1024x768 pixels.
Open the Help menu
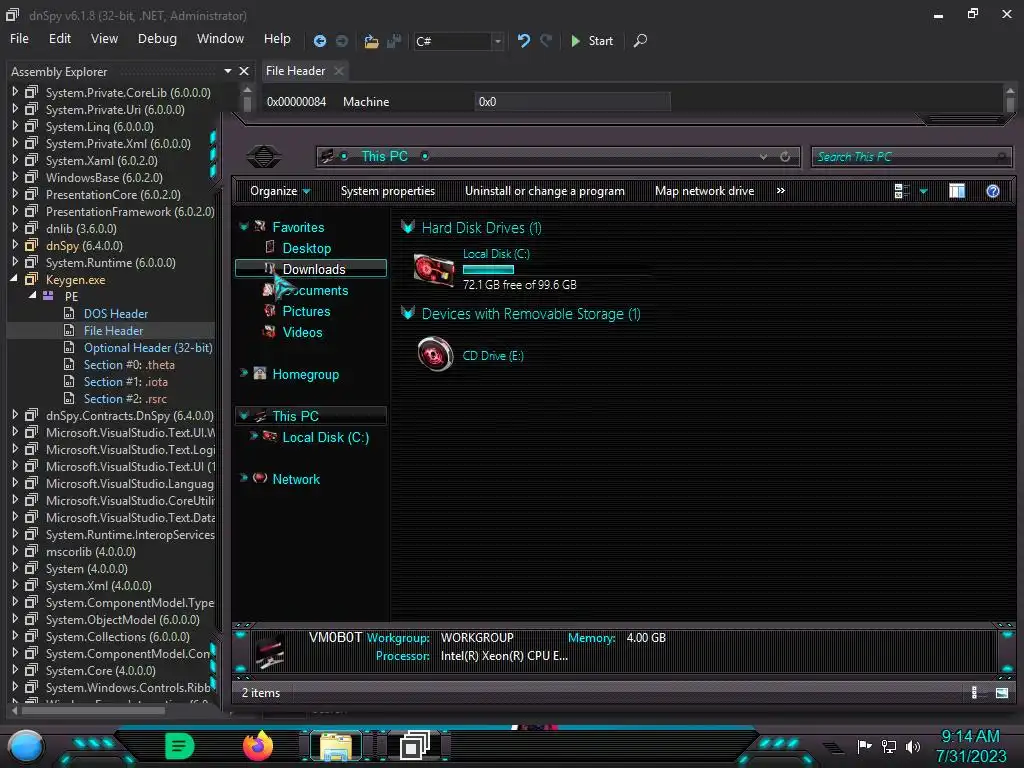(277, 39)
